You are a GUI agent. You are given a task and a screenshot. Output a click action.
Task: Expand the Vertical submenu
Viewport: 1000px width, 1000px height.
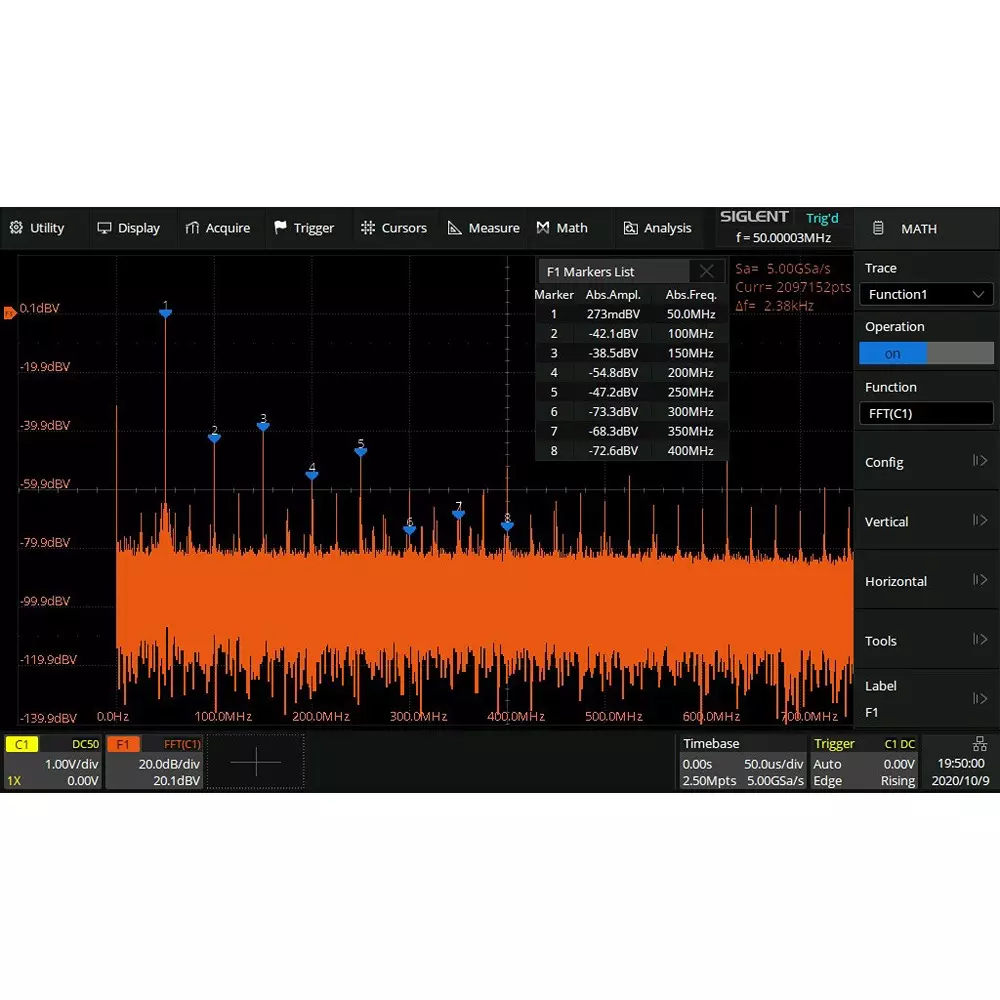pos(926,521)
